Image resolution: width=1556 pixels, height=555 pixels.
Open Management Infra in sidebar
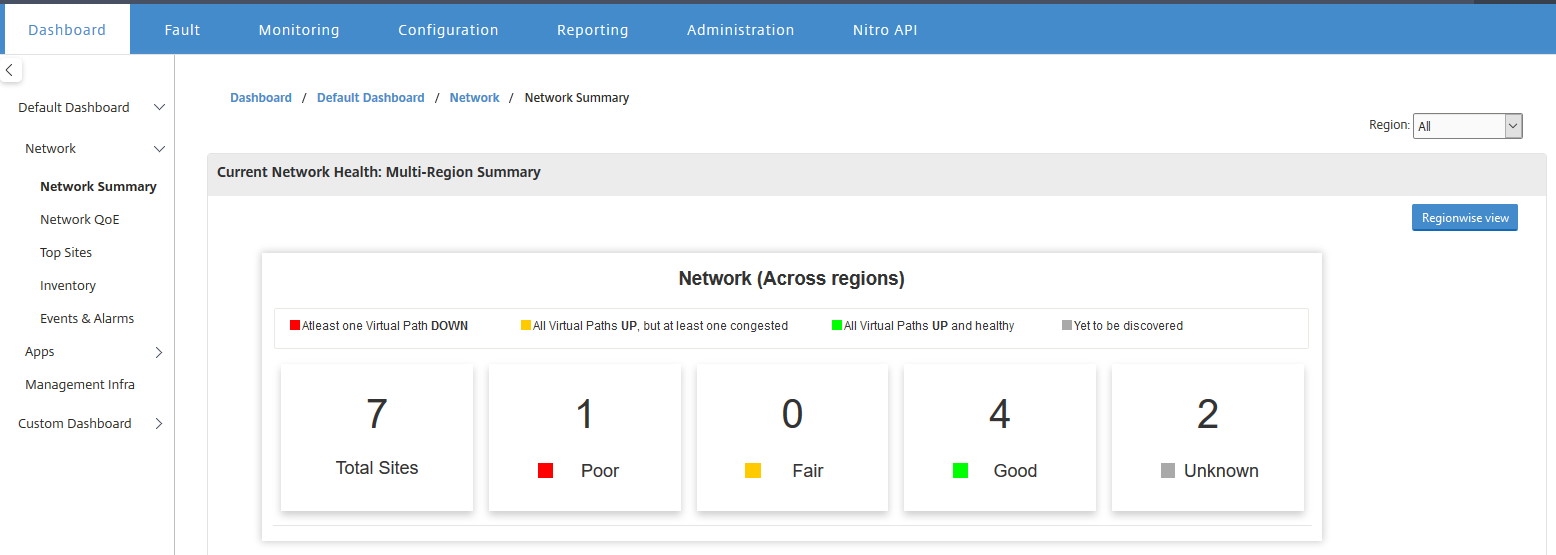(x=80, y=385)
